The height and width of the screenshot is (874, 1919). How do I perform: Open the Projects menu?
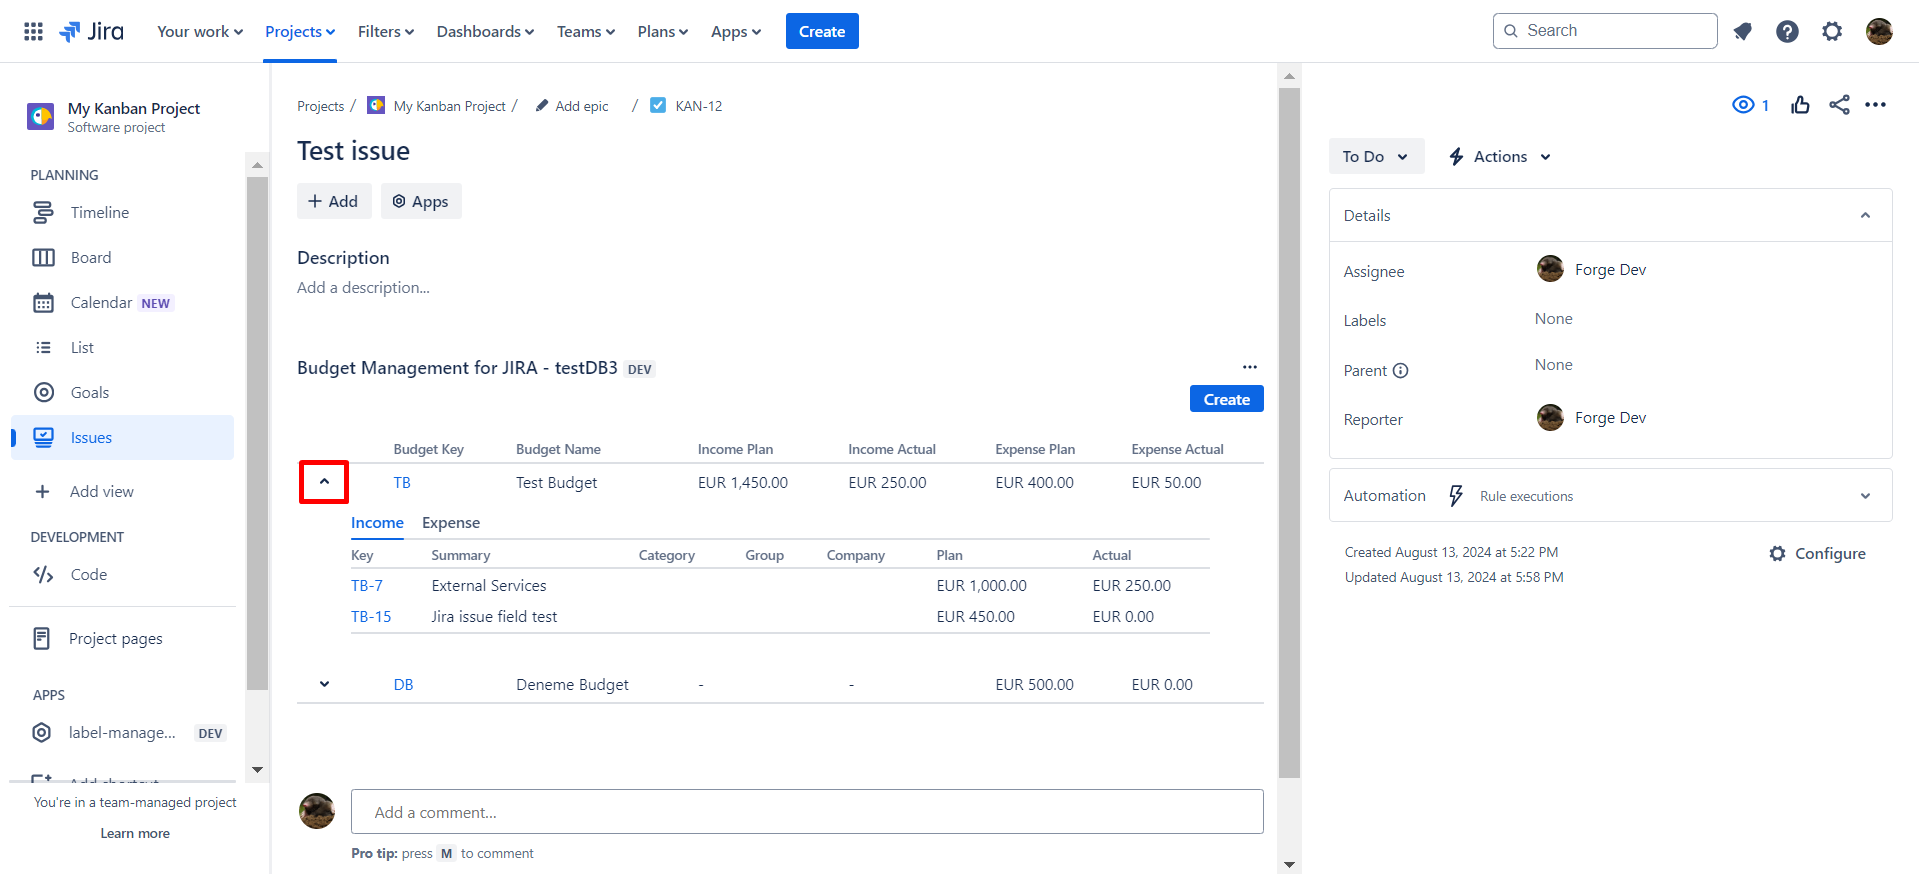point(300,31)
